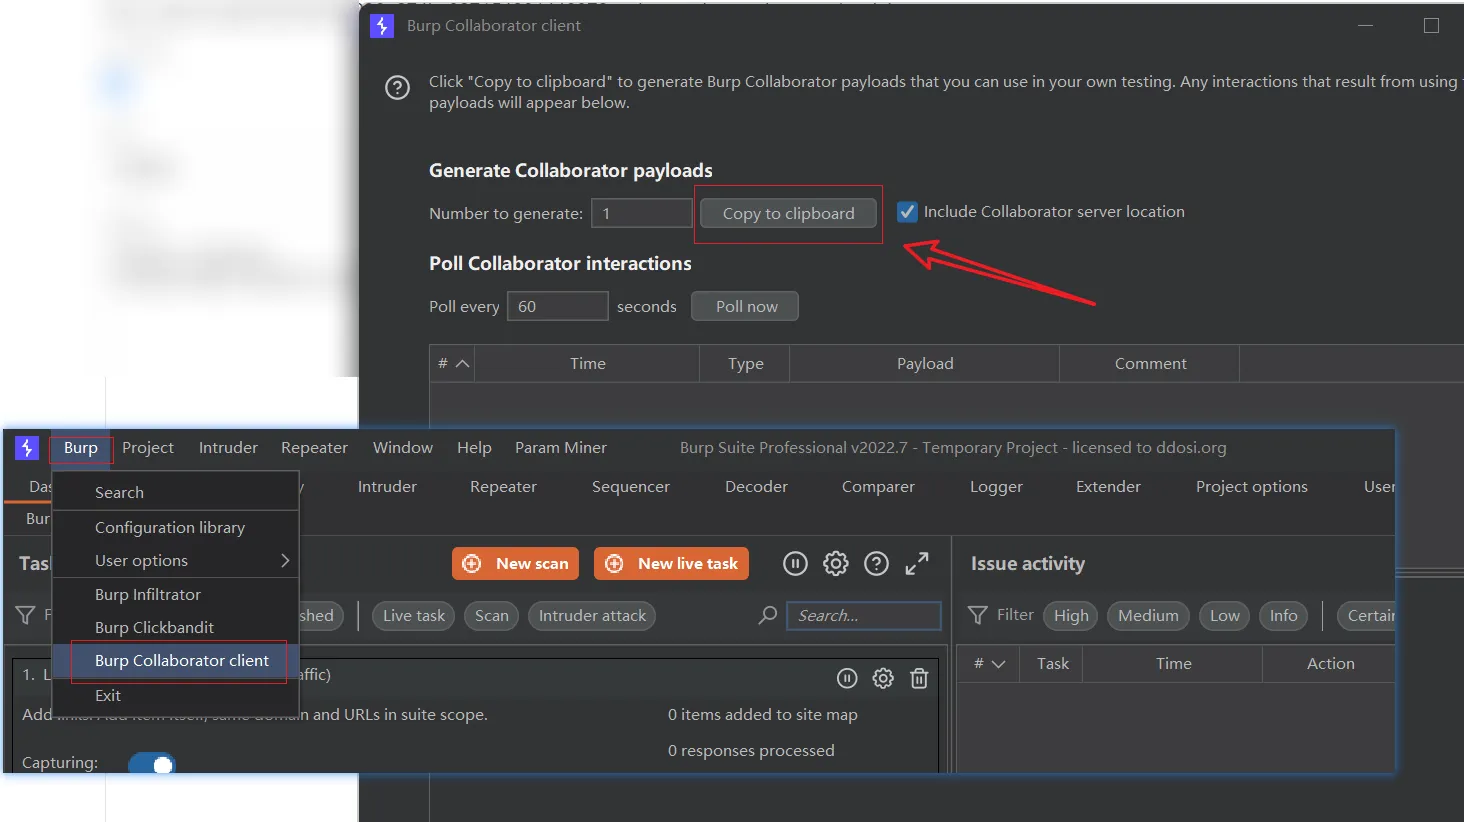This screenshot has height=822, width=1464.
Task: Sort interactions by Time column header
Action: [588, 364]
